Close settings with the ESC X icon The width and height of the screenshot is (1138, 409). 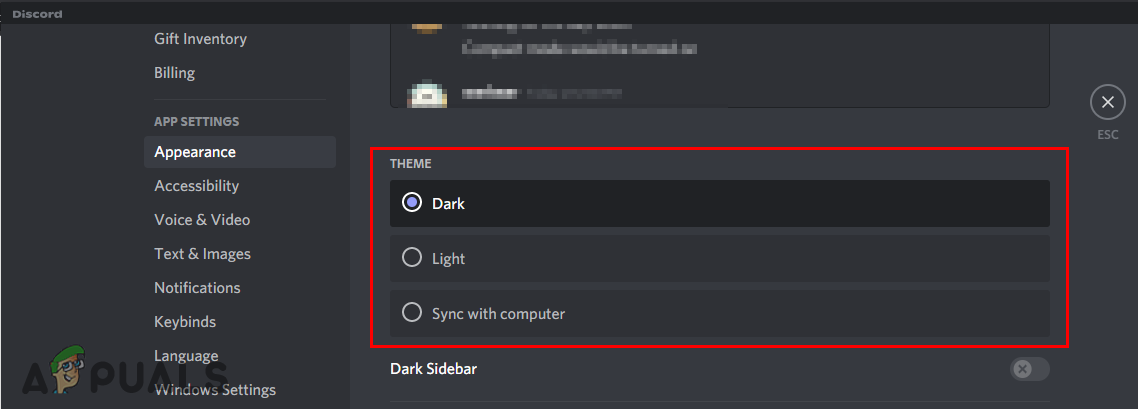[1107, 102]
